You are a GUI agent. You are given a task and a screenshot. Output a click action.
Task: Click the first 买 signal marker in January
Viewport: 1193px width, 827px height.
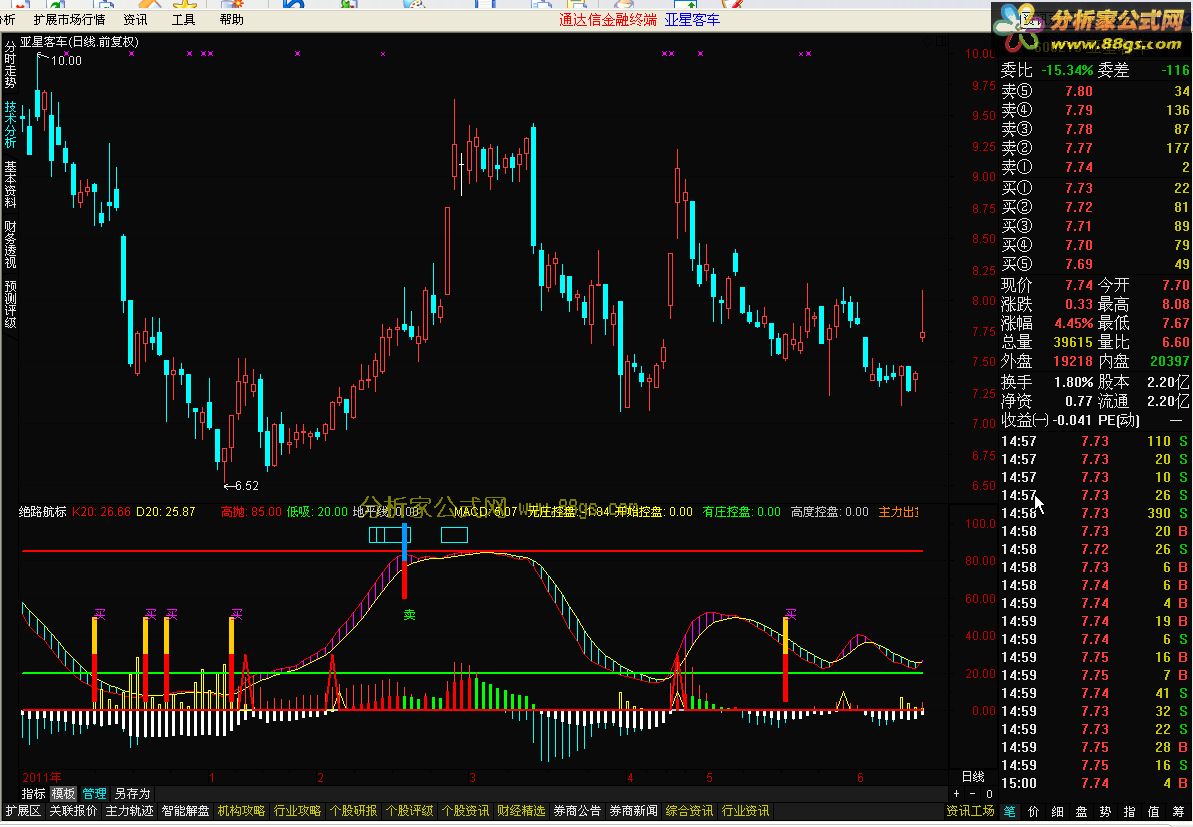pyautogui.click(x=100, y=613)
